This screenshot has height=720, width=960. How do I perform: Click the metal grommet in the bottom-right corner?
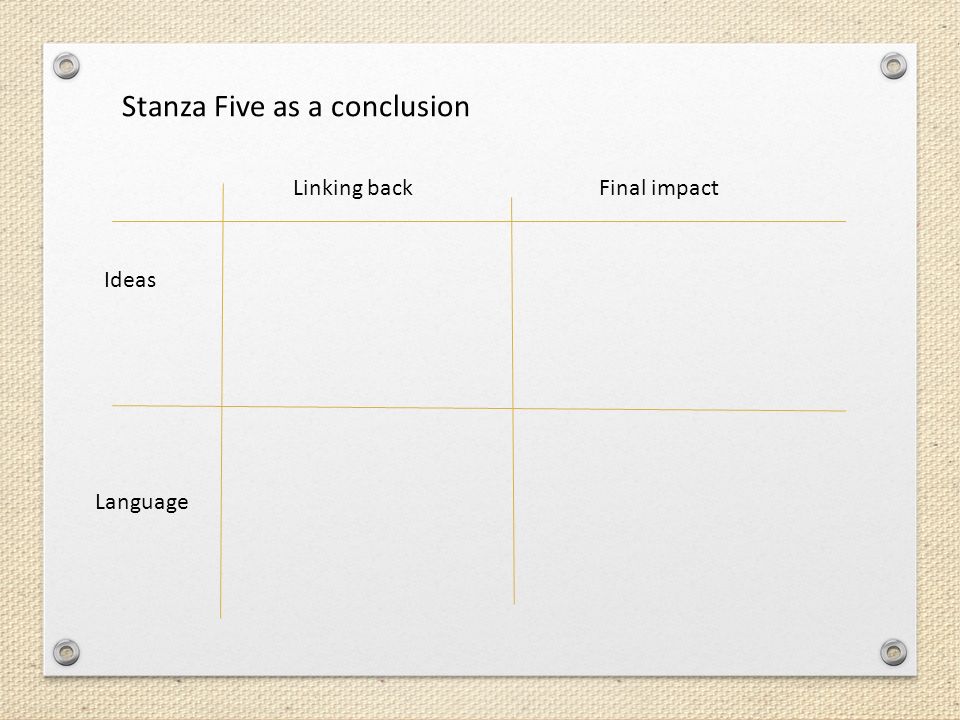pos(893,652)
